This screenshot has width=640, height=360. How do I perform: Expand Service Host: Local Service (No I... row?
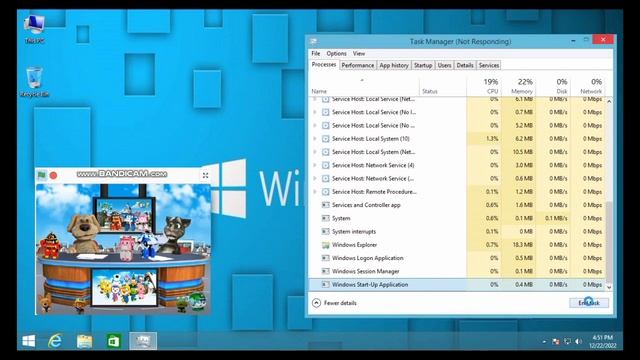[x=315, y=112]
